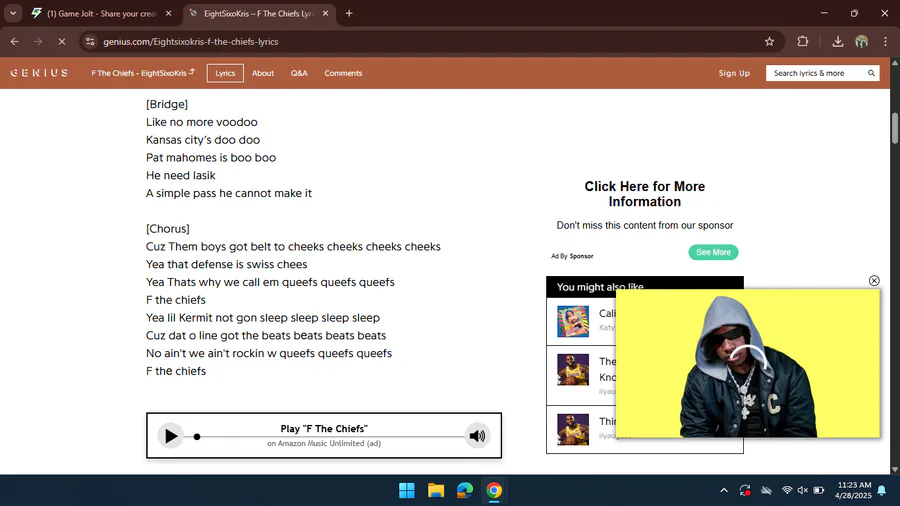Open the second song thumbnail with Lakers jersey
Viewport: 900px width, 506px height.
[573, 369]
